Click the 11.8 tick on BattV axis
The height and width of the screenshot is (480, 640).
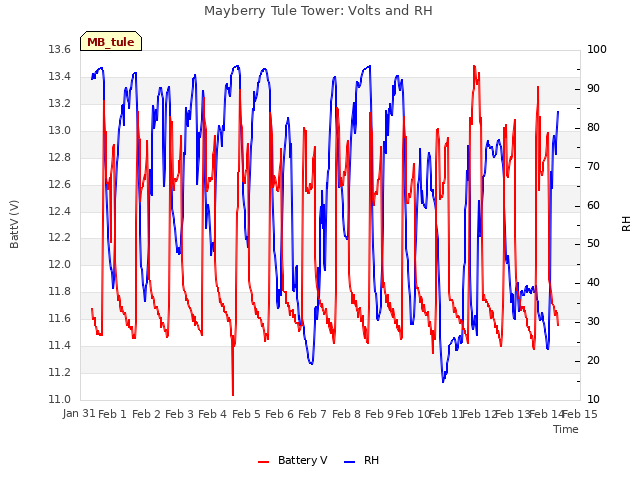(x=60, y=291)
